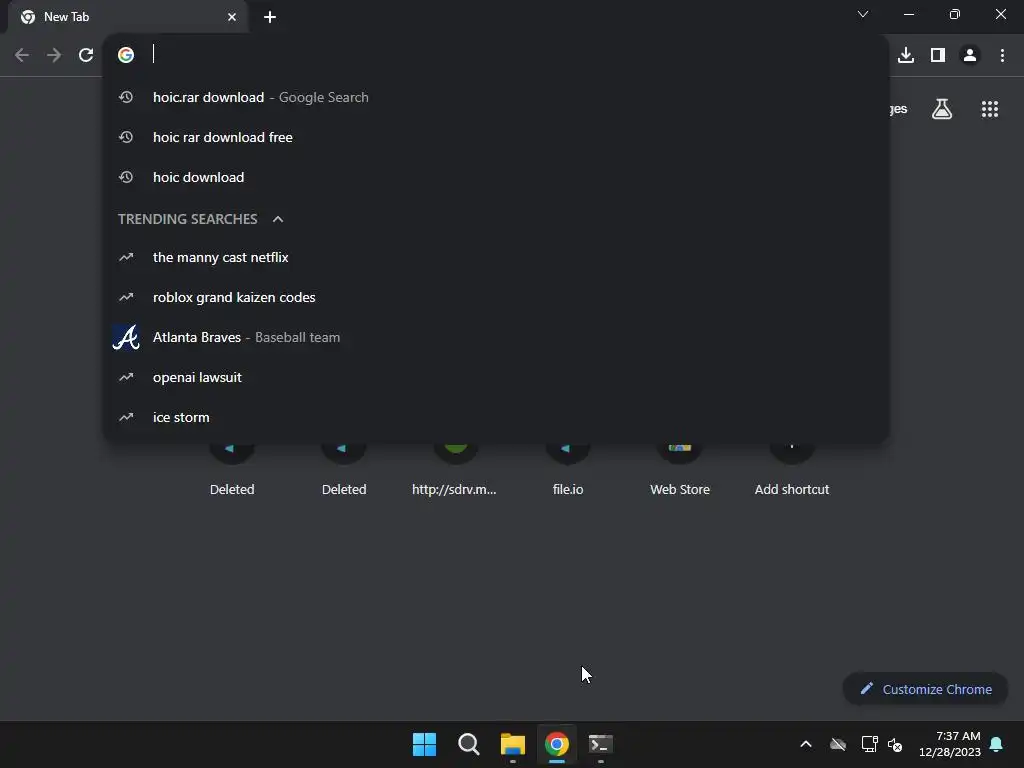This screenshot has height=768, width=1024.
Task: Toggle the side panel icon
Action: (938, 56)
